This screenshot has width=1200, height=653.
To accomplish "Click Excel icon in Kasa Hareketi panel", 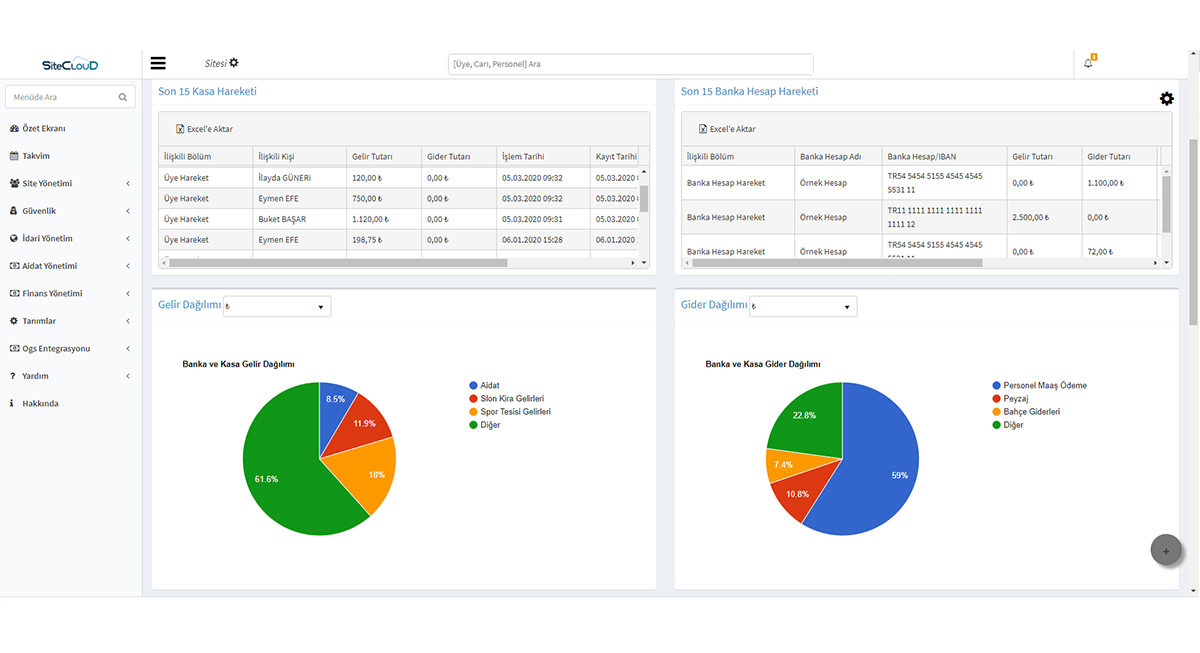I will pos(180,129).
